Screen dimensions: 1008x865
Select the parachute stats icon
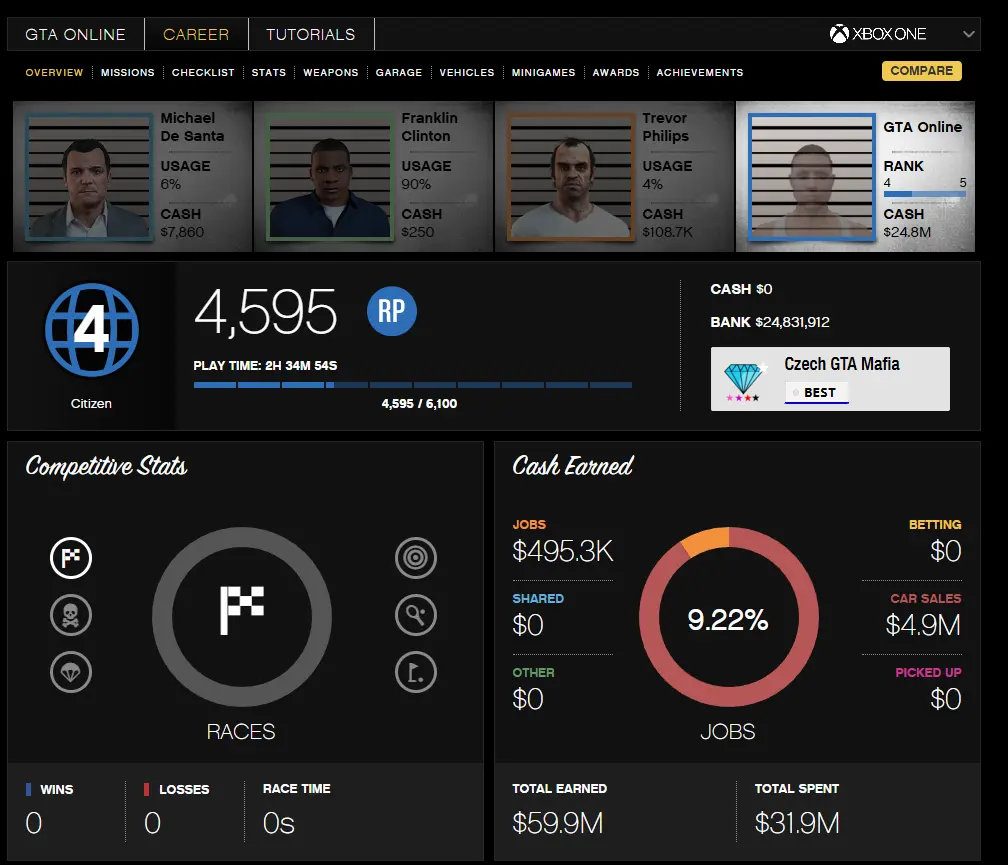(x=71, y=674)
